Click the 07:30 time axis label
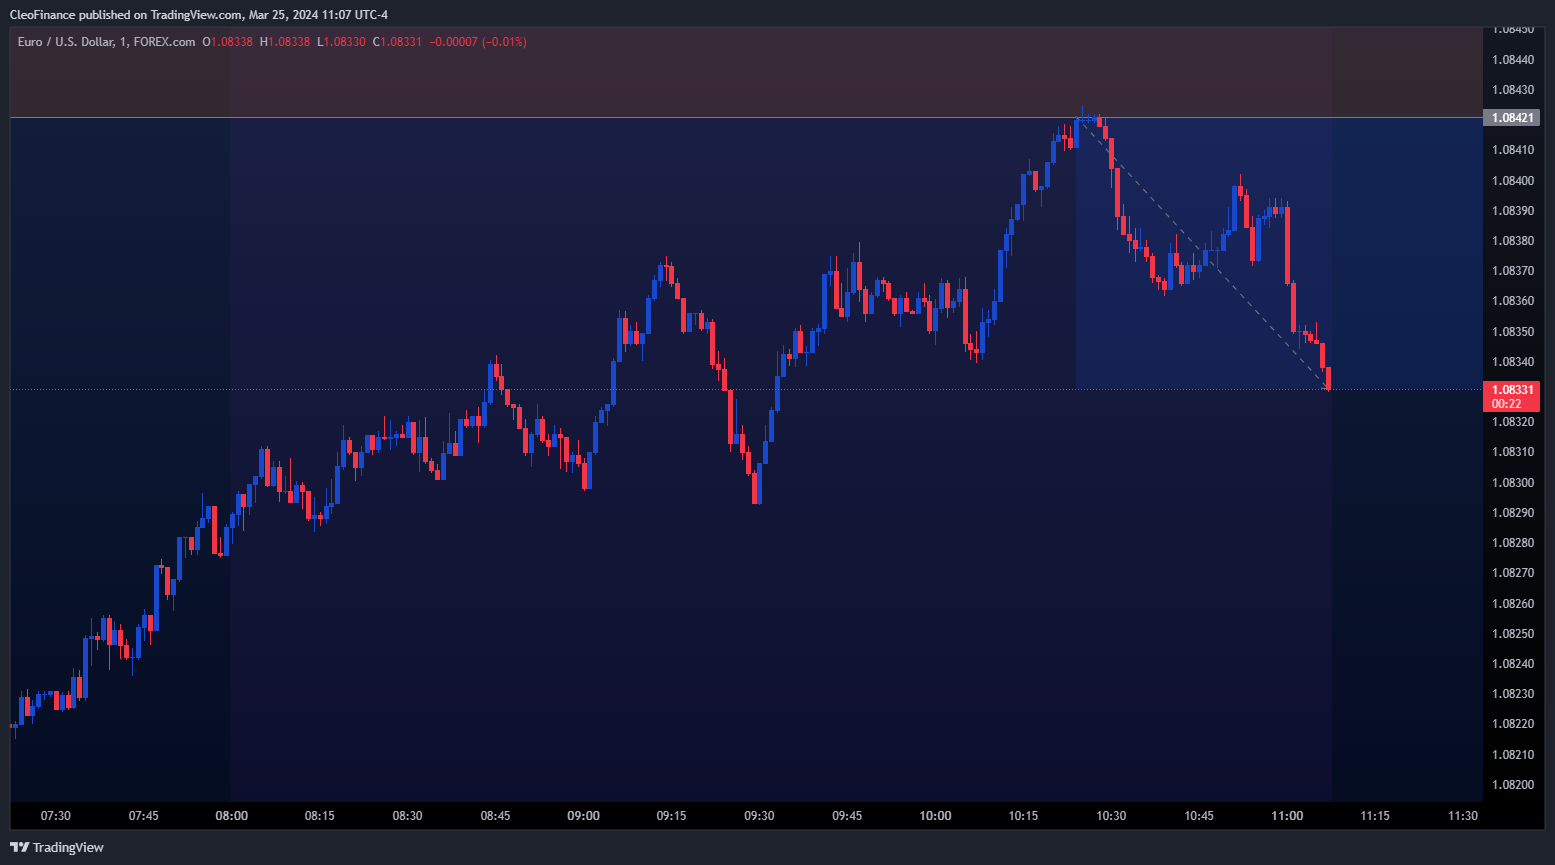The height and width of the screenshot is (865, 1555). (x=56, y=816)
